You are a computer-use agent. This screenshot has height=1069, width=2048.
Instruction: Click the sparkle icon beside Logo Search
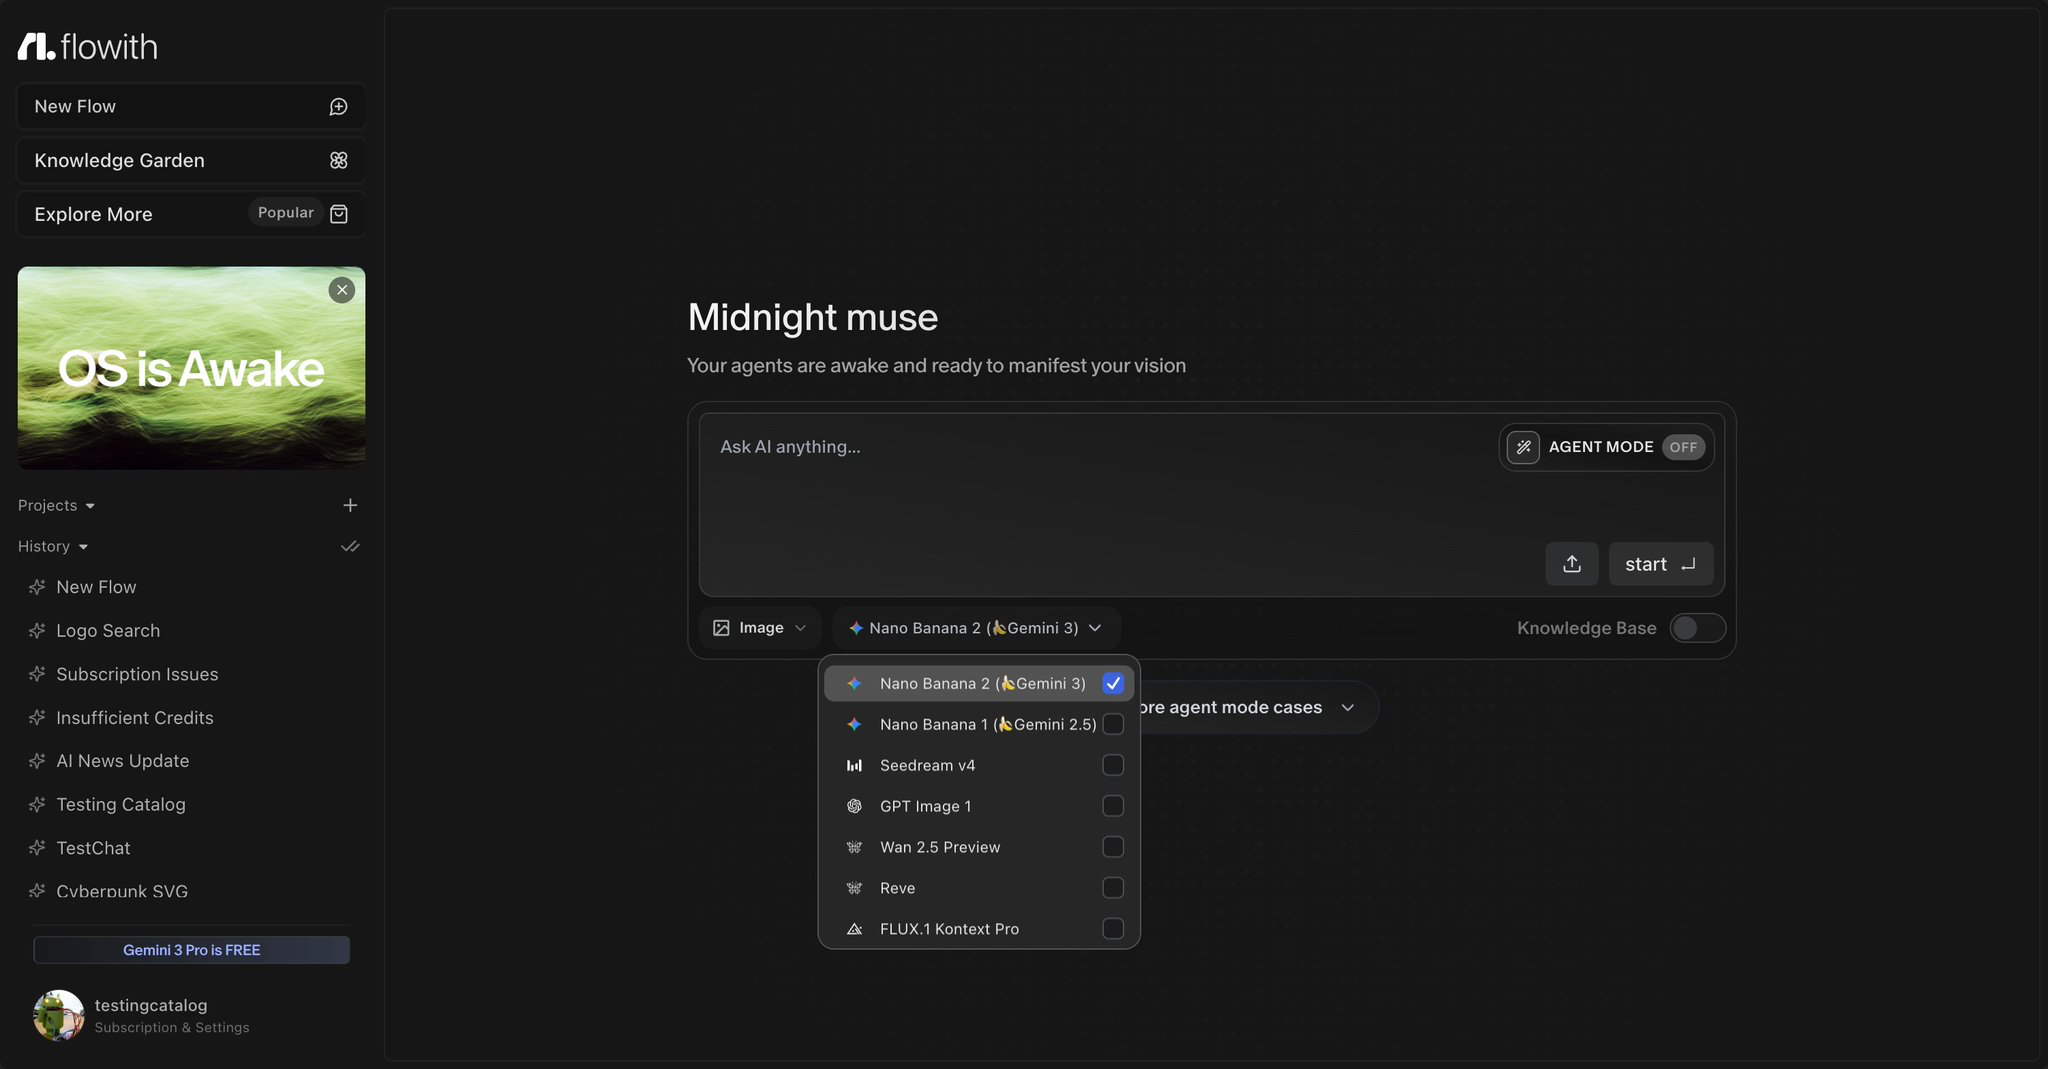coord(37,631)
